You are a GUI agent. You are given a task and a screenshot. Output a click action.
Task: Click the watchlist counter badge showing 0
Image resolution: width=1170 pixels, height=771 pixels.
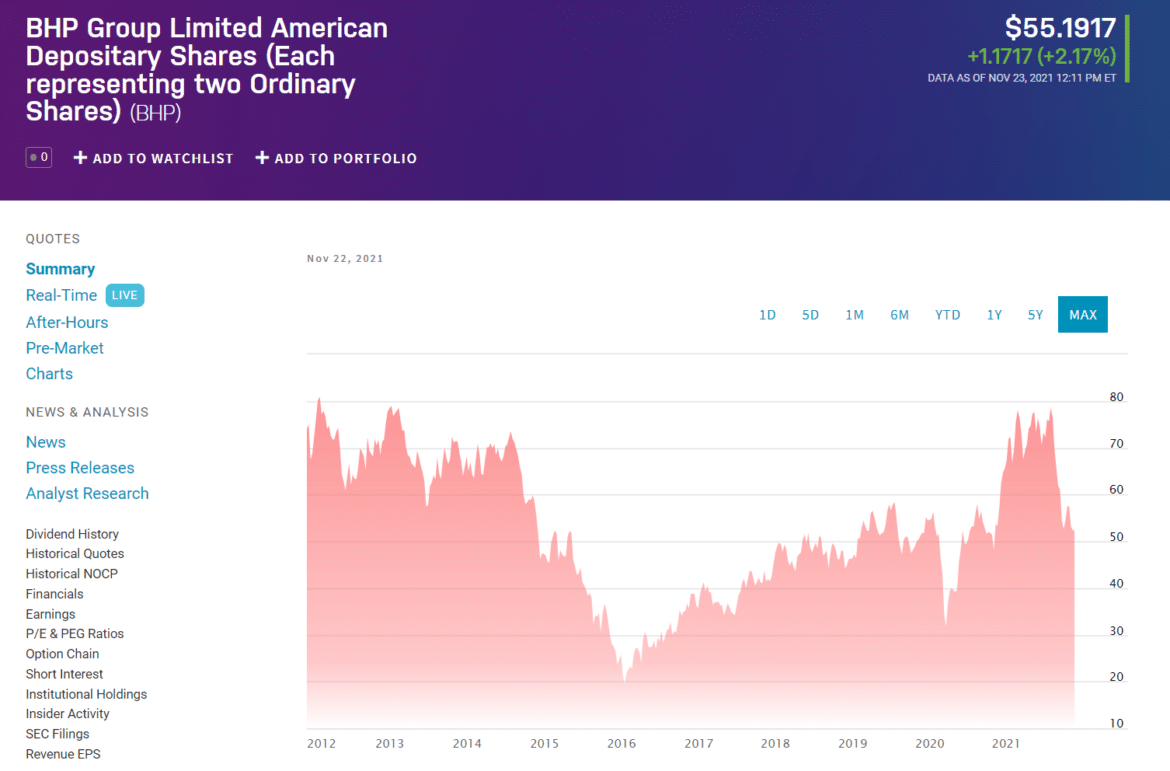[x=38, y=157]
